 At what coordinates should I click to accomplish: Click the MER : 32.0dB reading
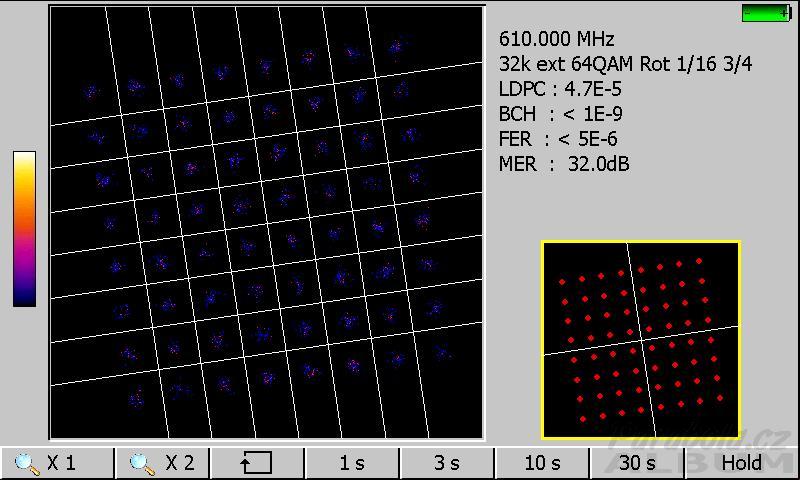pyautogui.click(x=564, y=164)
